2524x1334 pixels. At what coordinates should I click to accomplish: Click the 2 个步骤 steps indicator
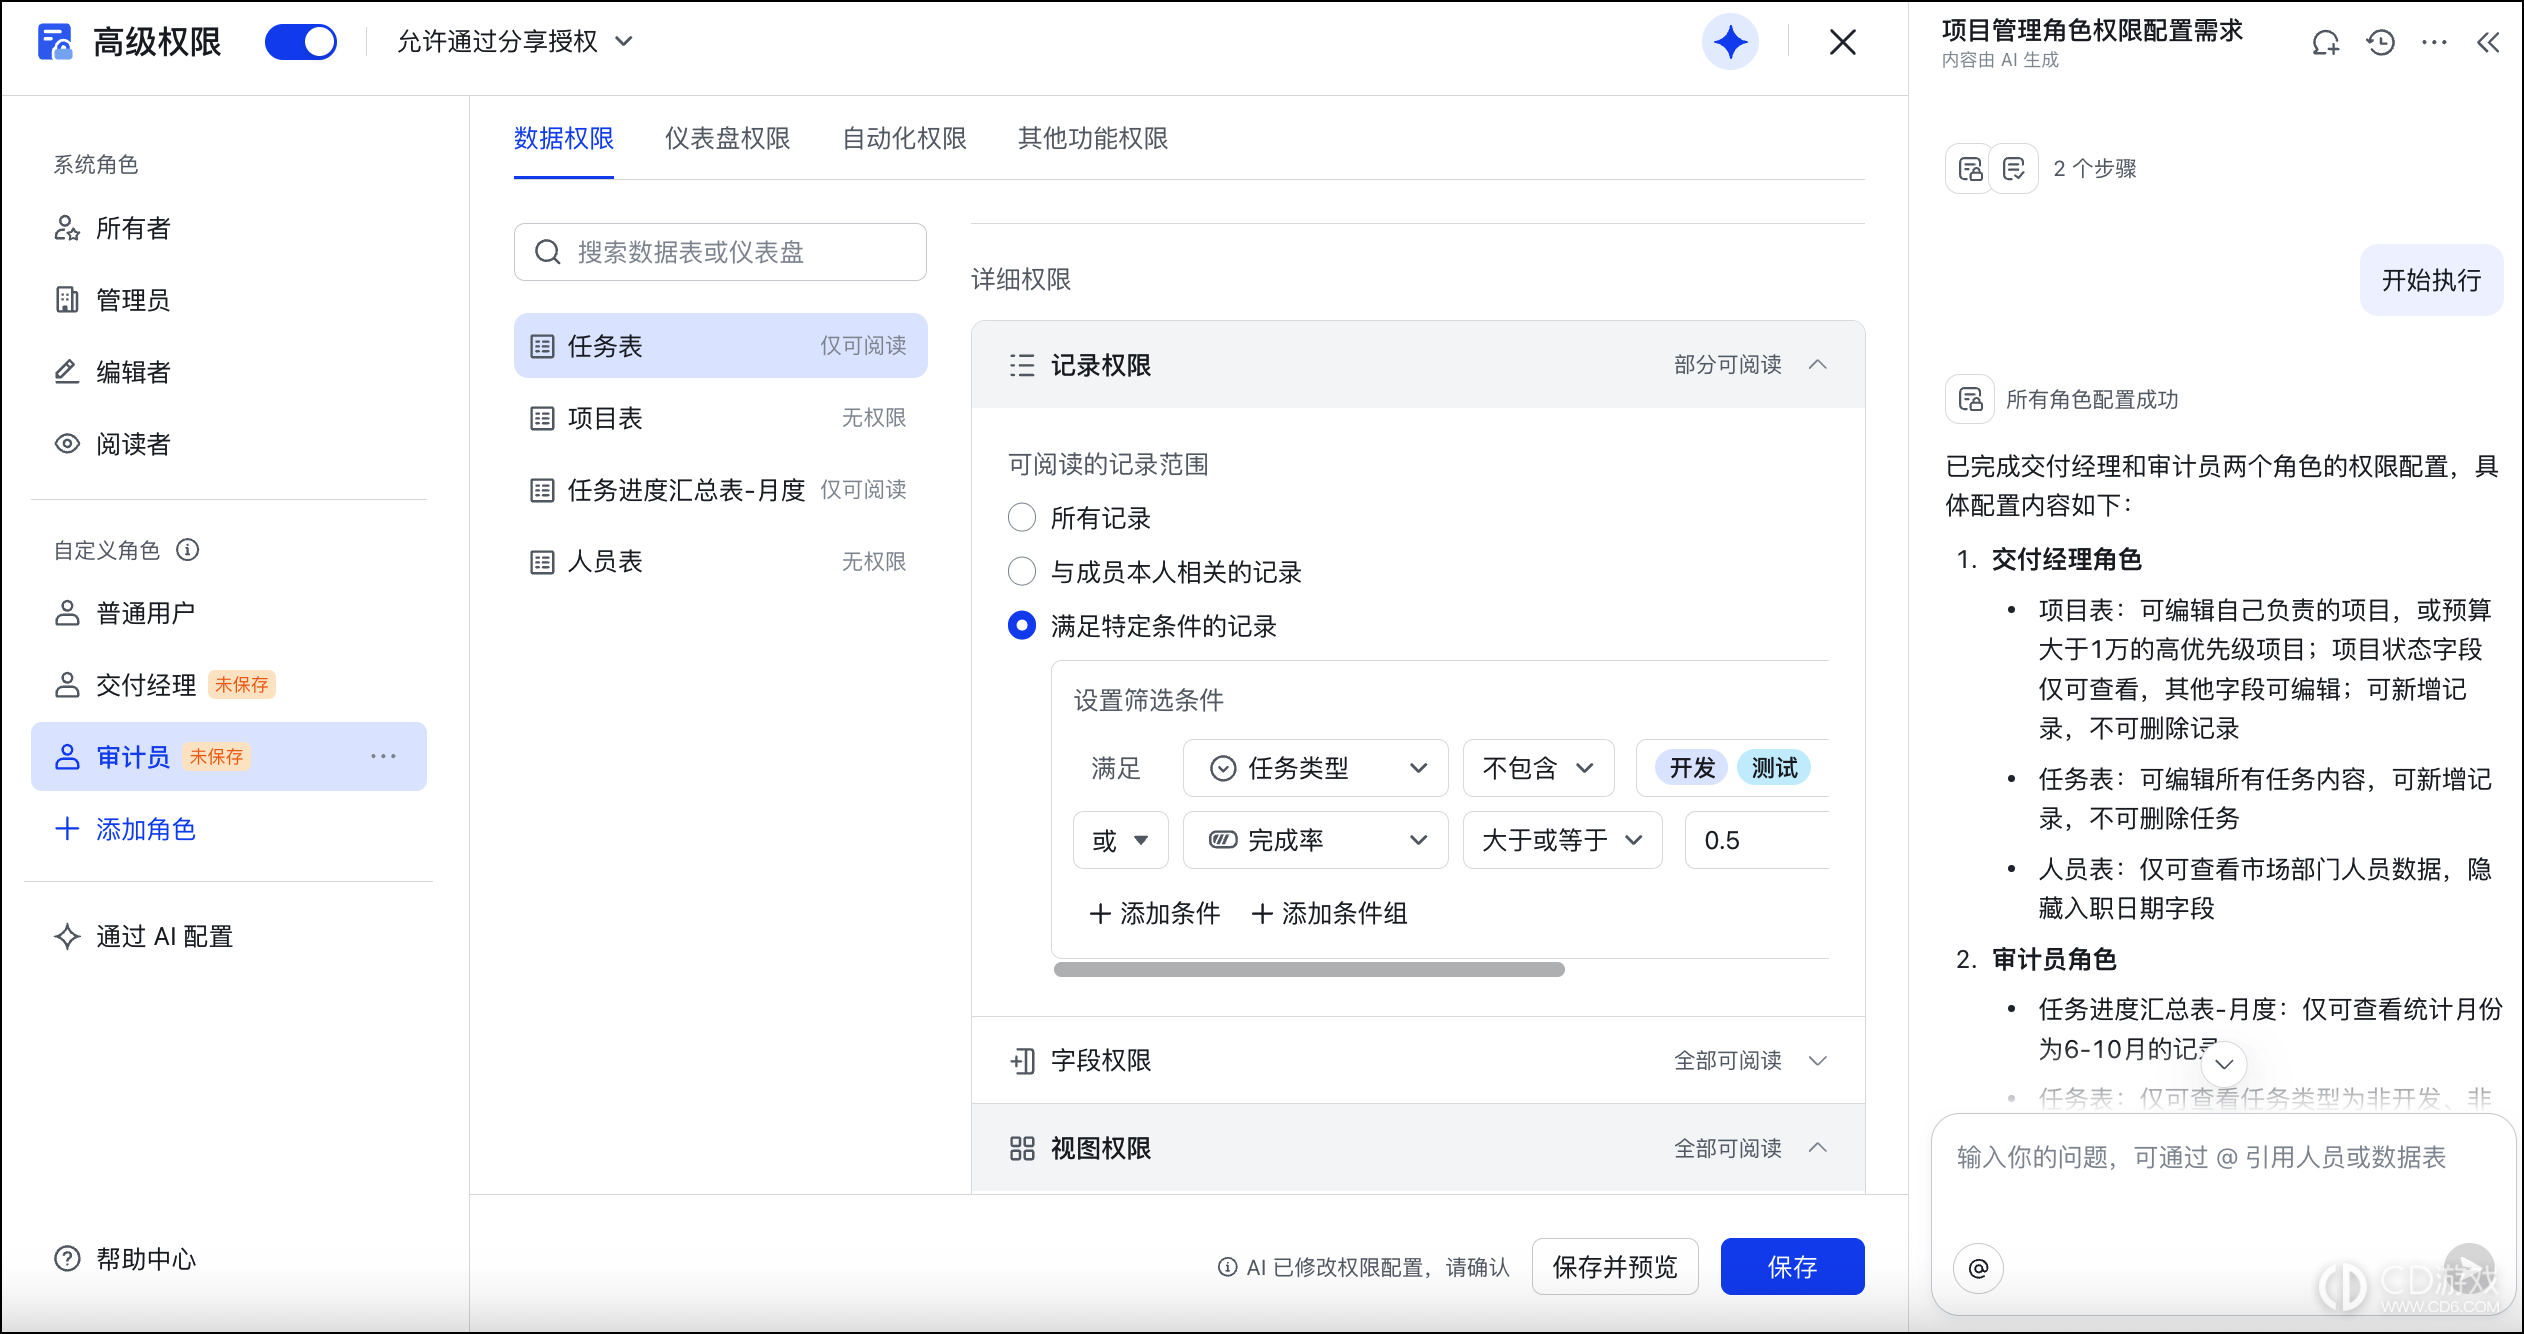2041,168
